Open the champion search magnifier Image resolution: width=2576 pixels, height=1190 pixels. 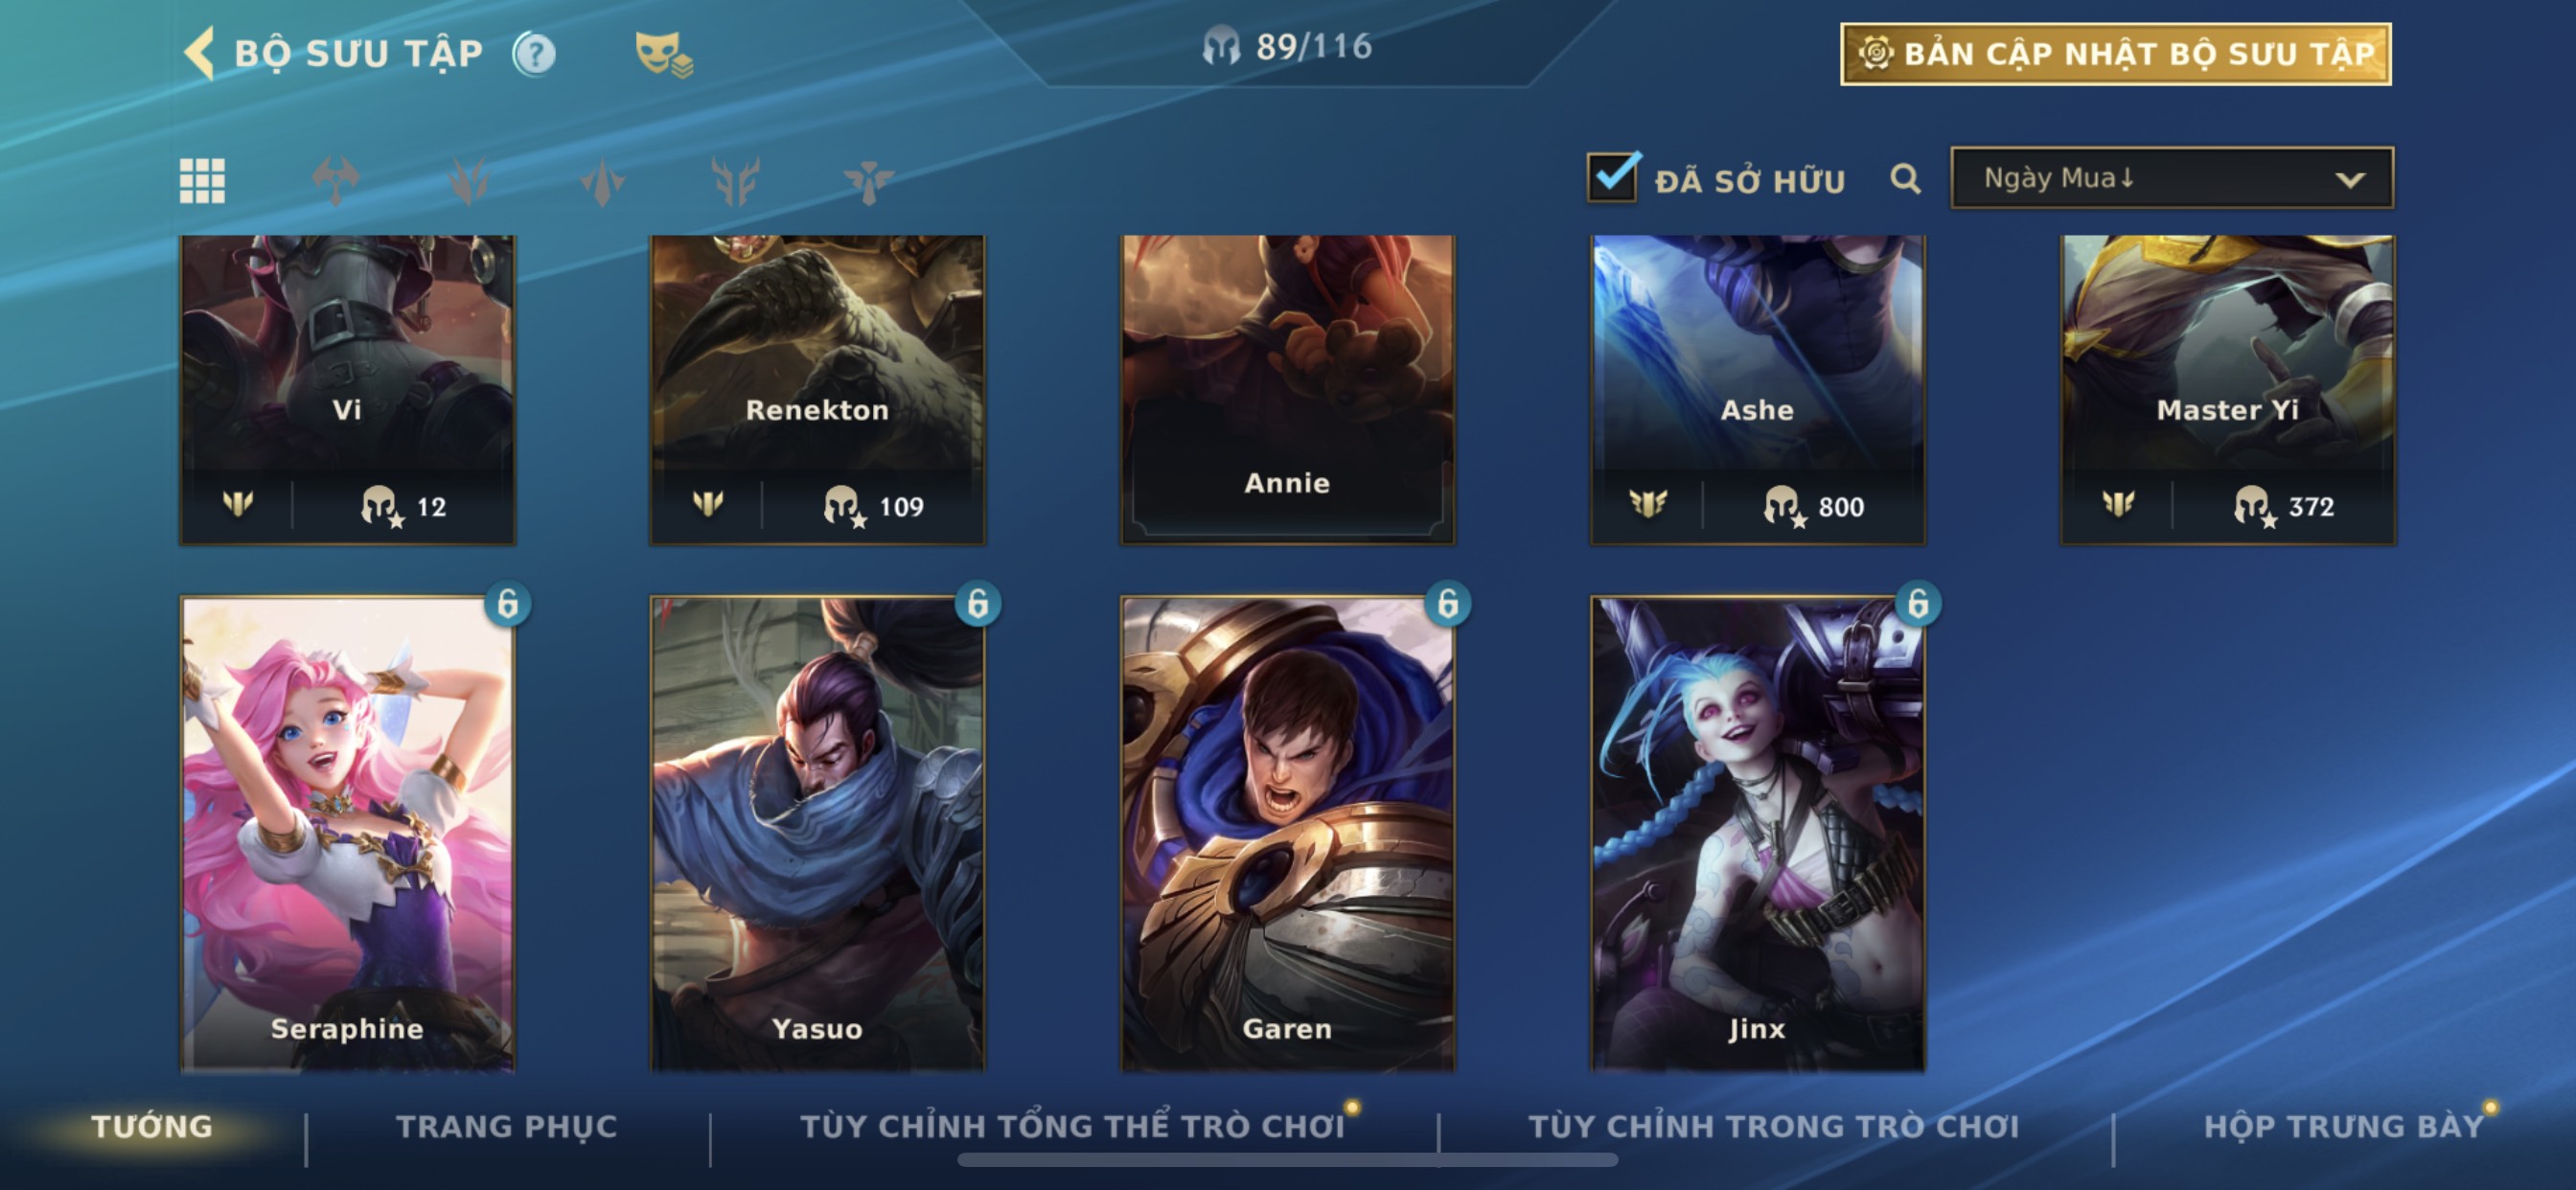coord(1905,179)
